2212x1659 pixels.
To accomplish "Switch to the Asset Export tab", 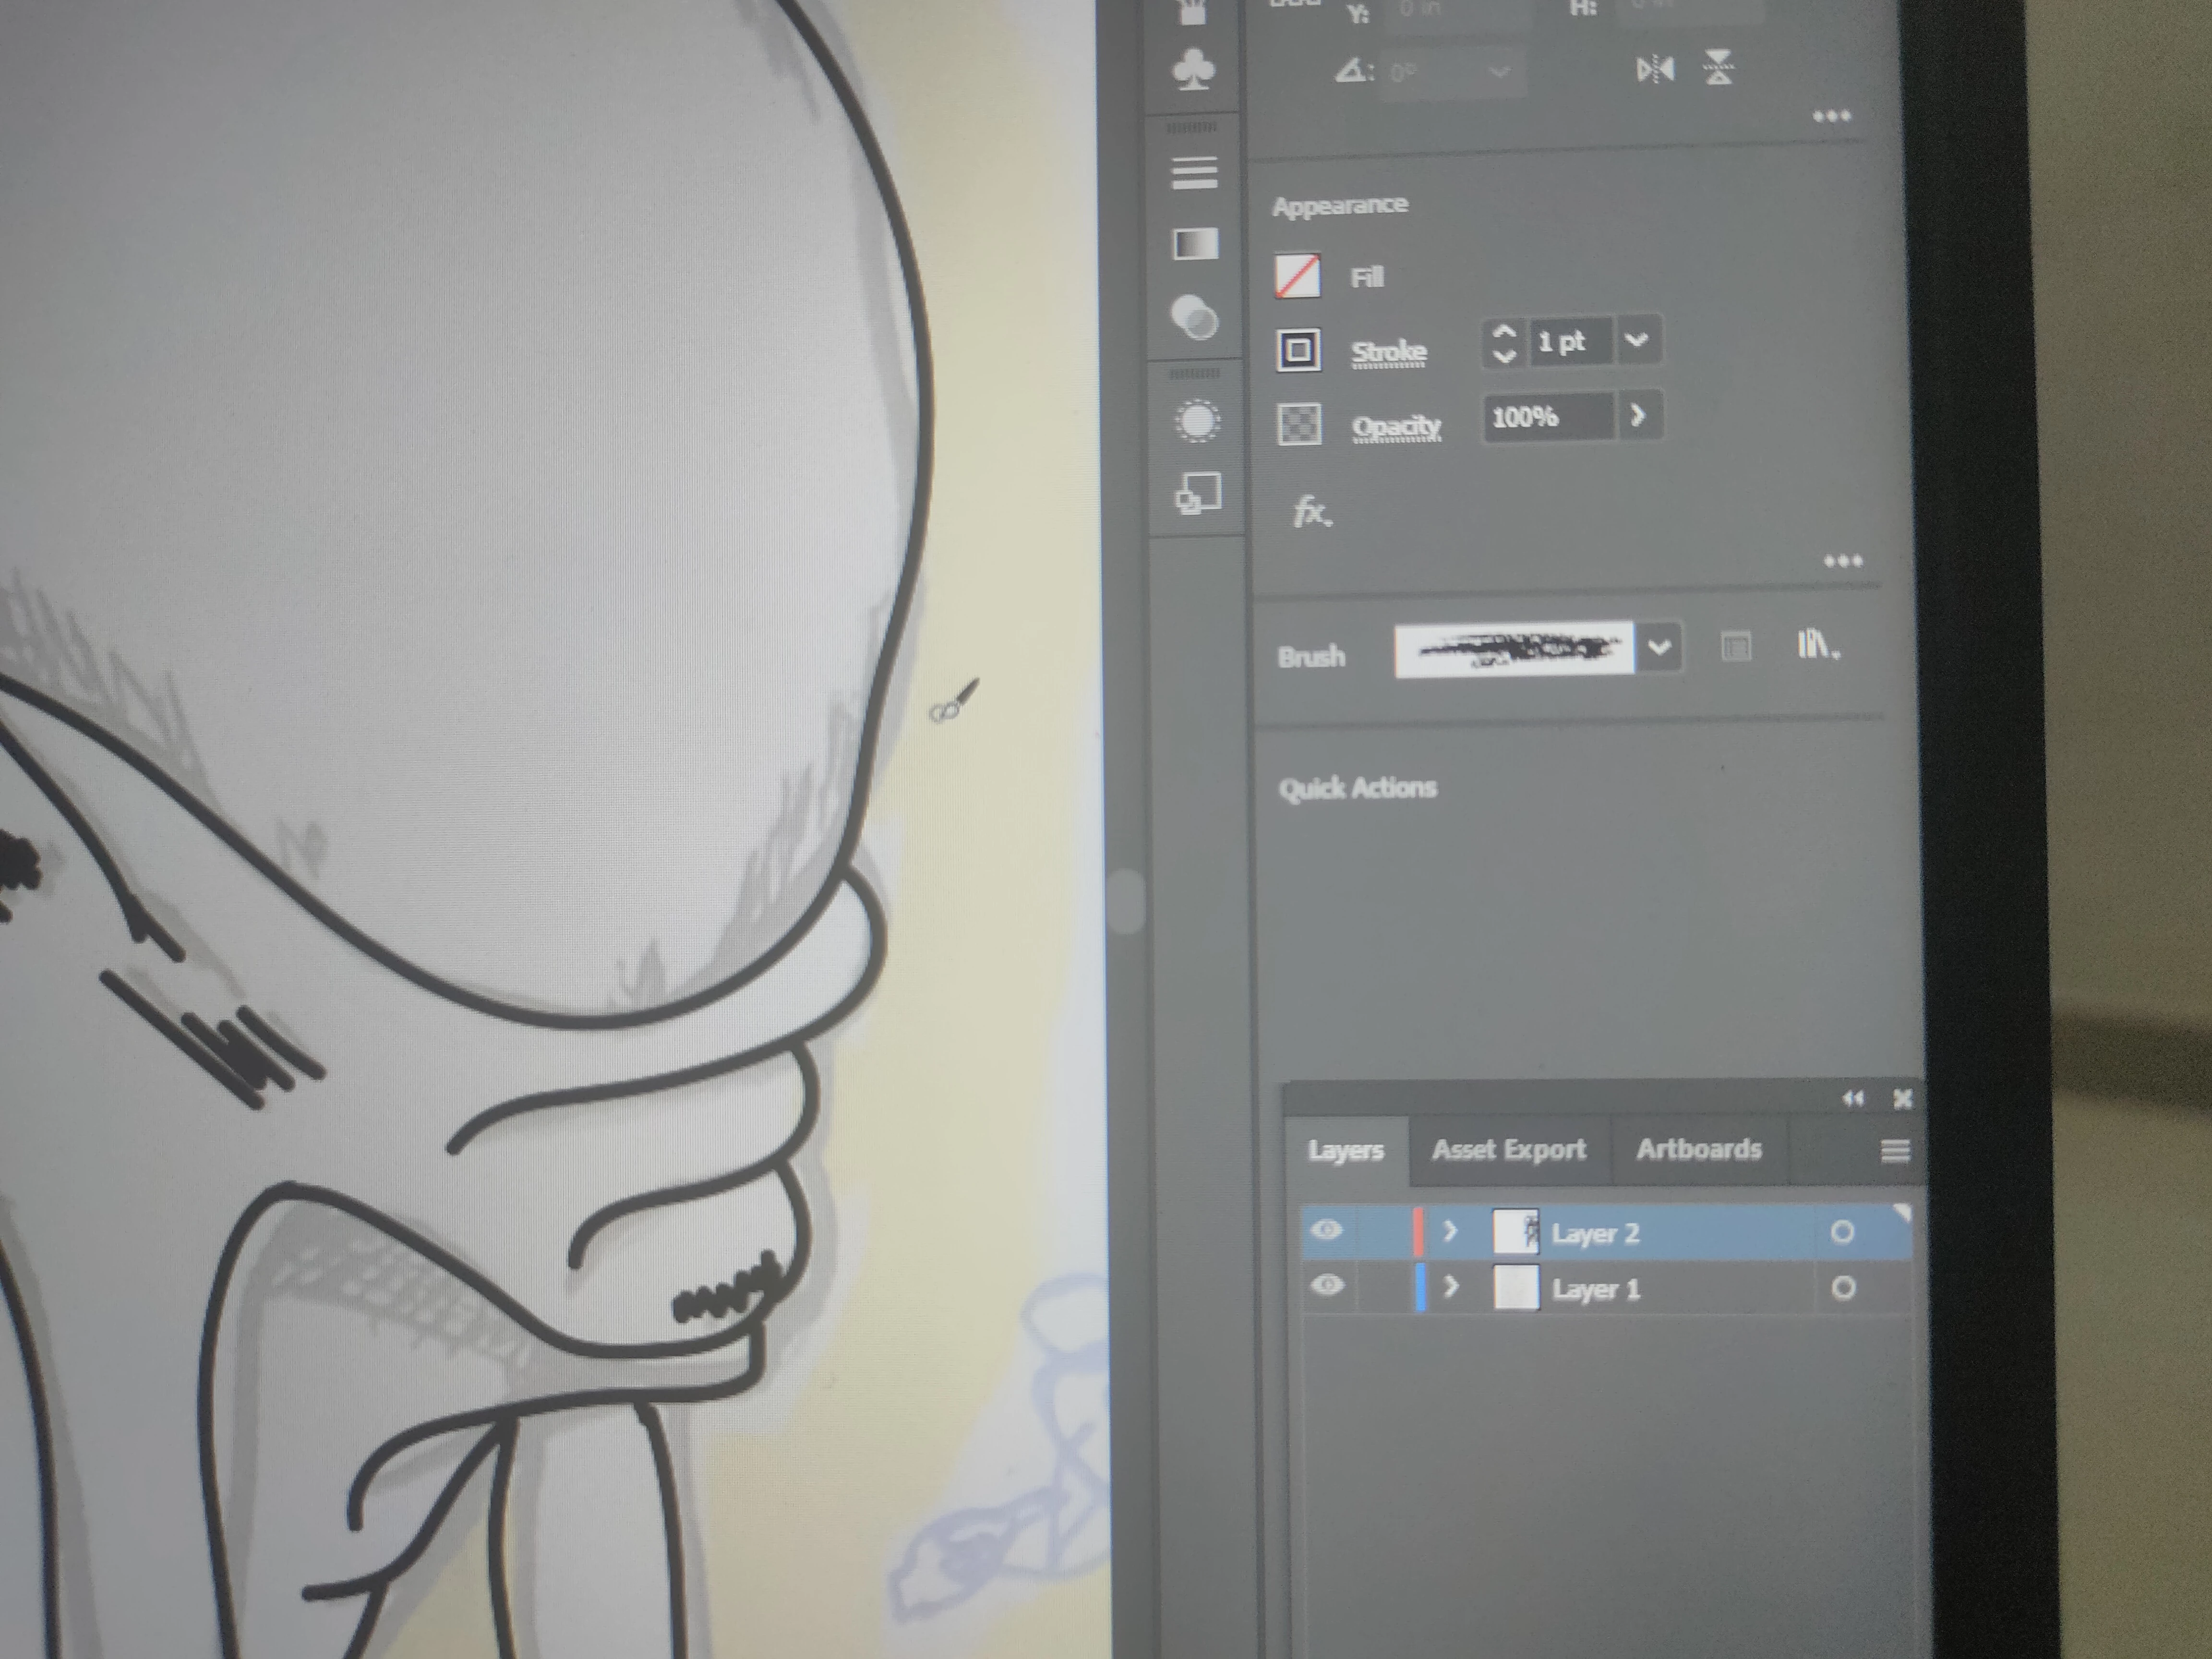I will pos(1508,1150).
